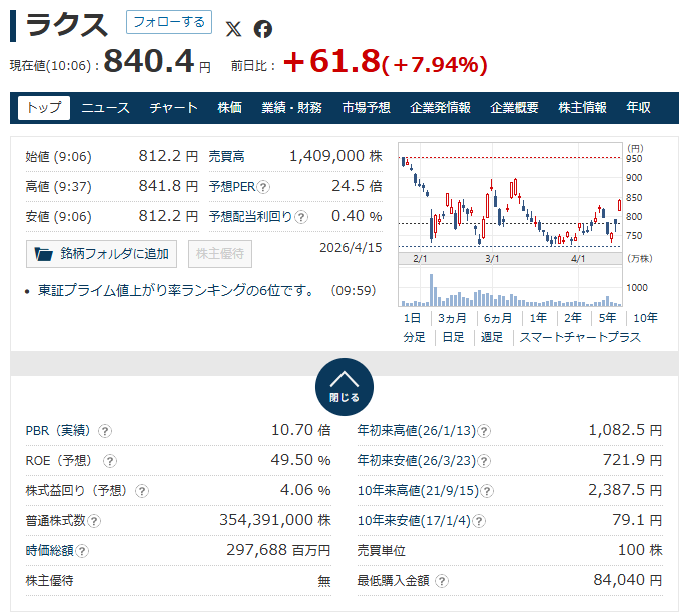The height and width of the screenshot is (614, 680).
Task: Click the volume bar chart area
Action: [510, 287]
